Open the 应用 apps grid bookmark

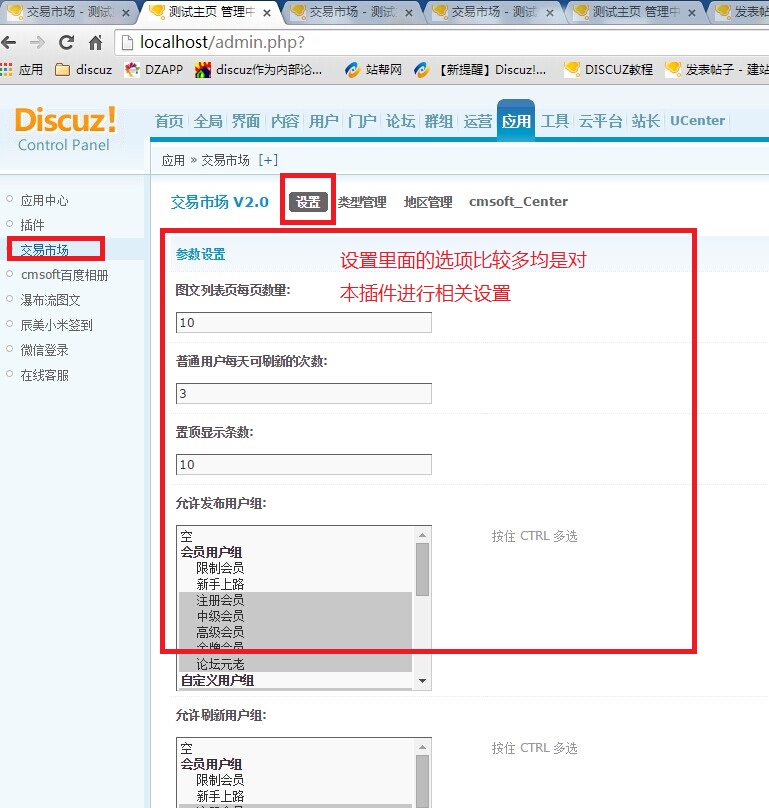pyautogui.click(x=22, y=70)
